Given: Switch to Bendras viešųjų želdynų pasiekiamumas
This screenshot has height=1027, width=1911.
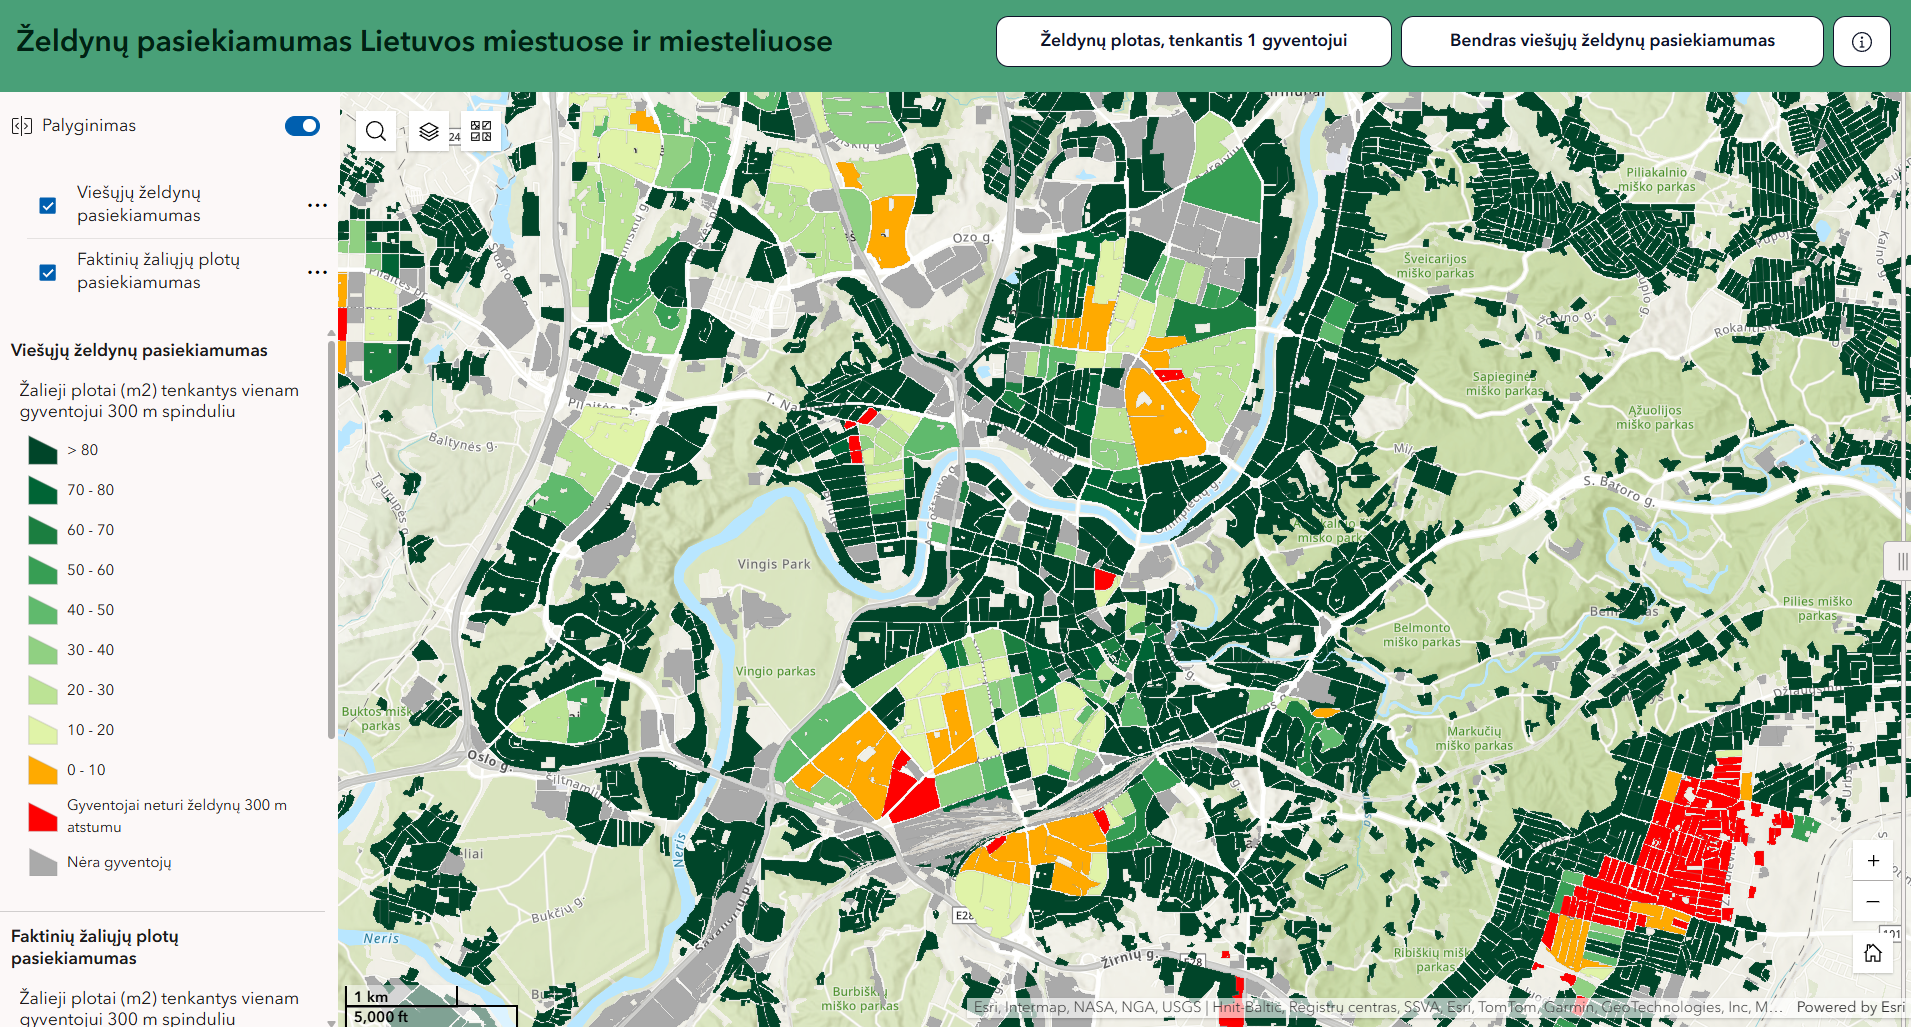Looking at the screenshot, I should [1611, 41].
